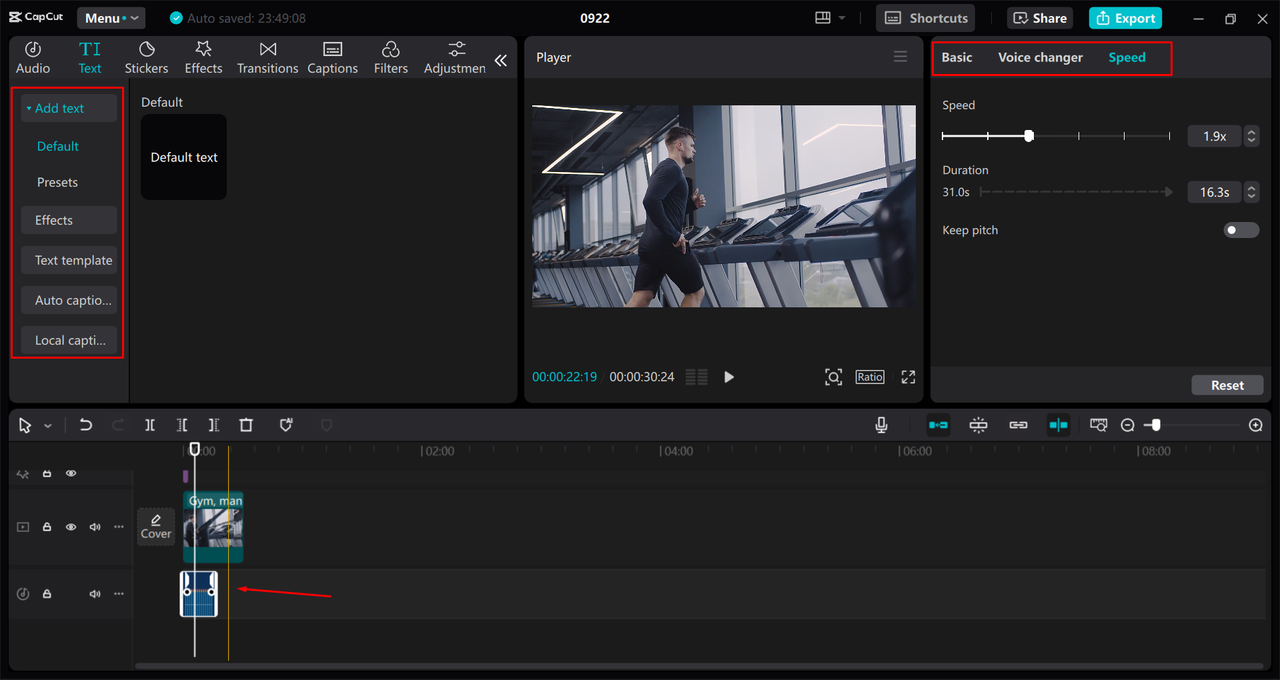Open the Menu dropdown
The height and width of the screenshot is (680, 1280).
pyautogui.click(x=111, y=18)
